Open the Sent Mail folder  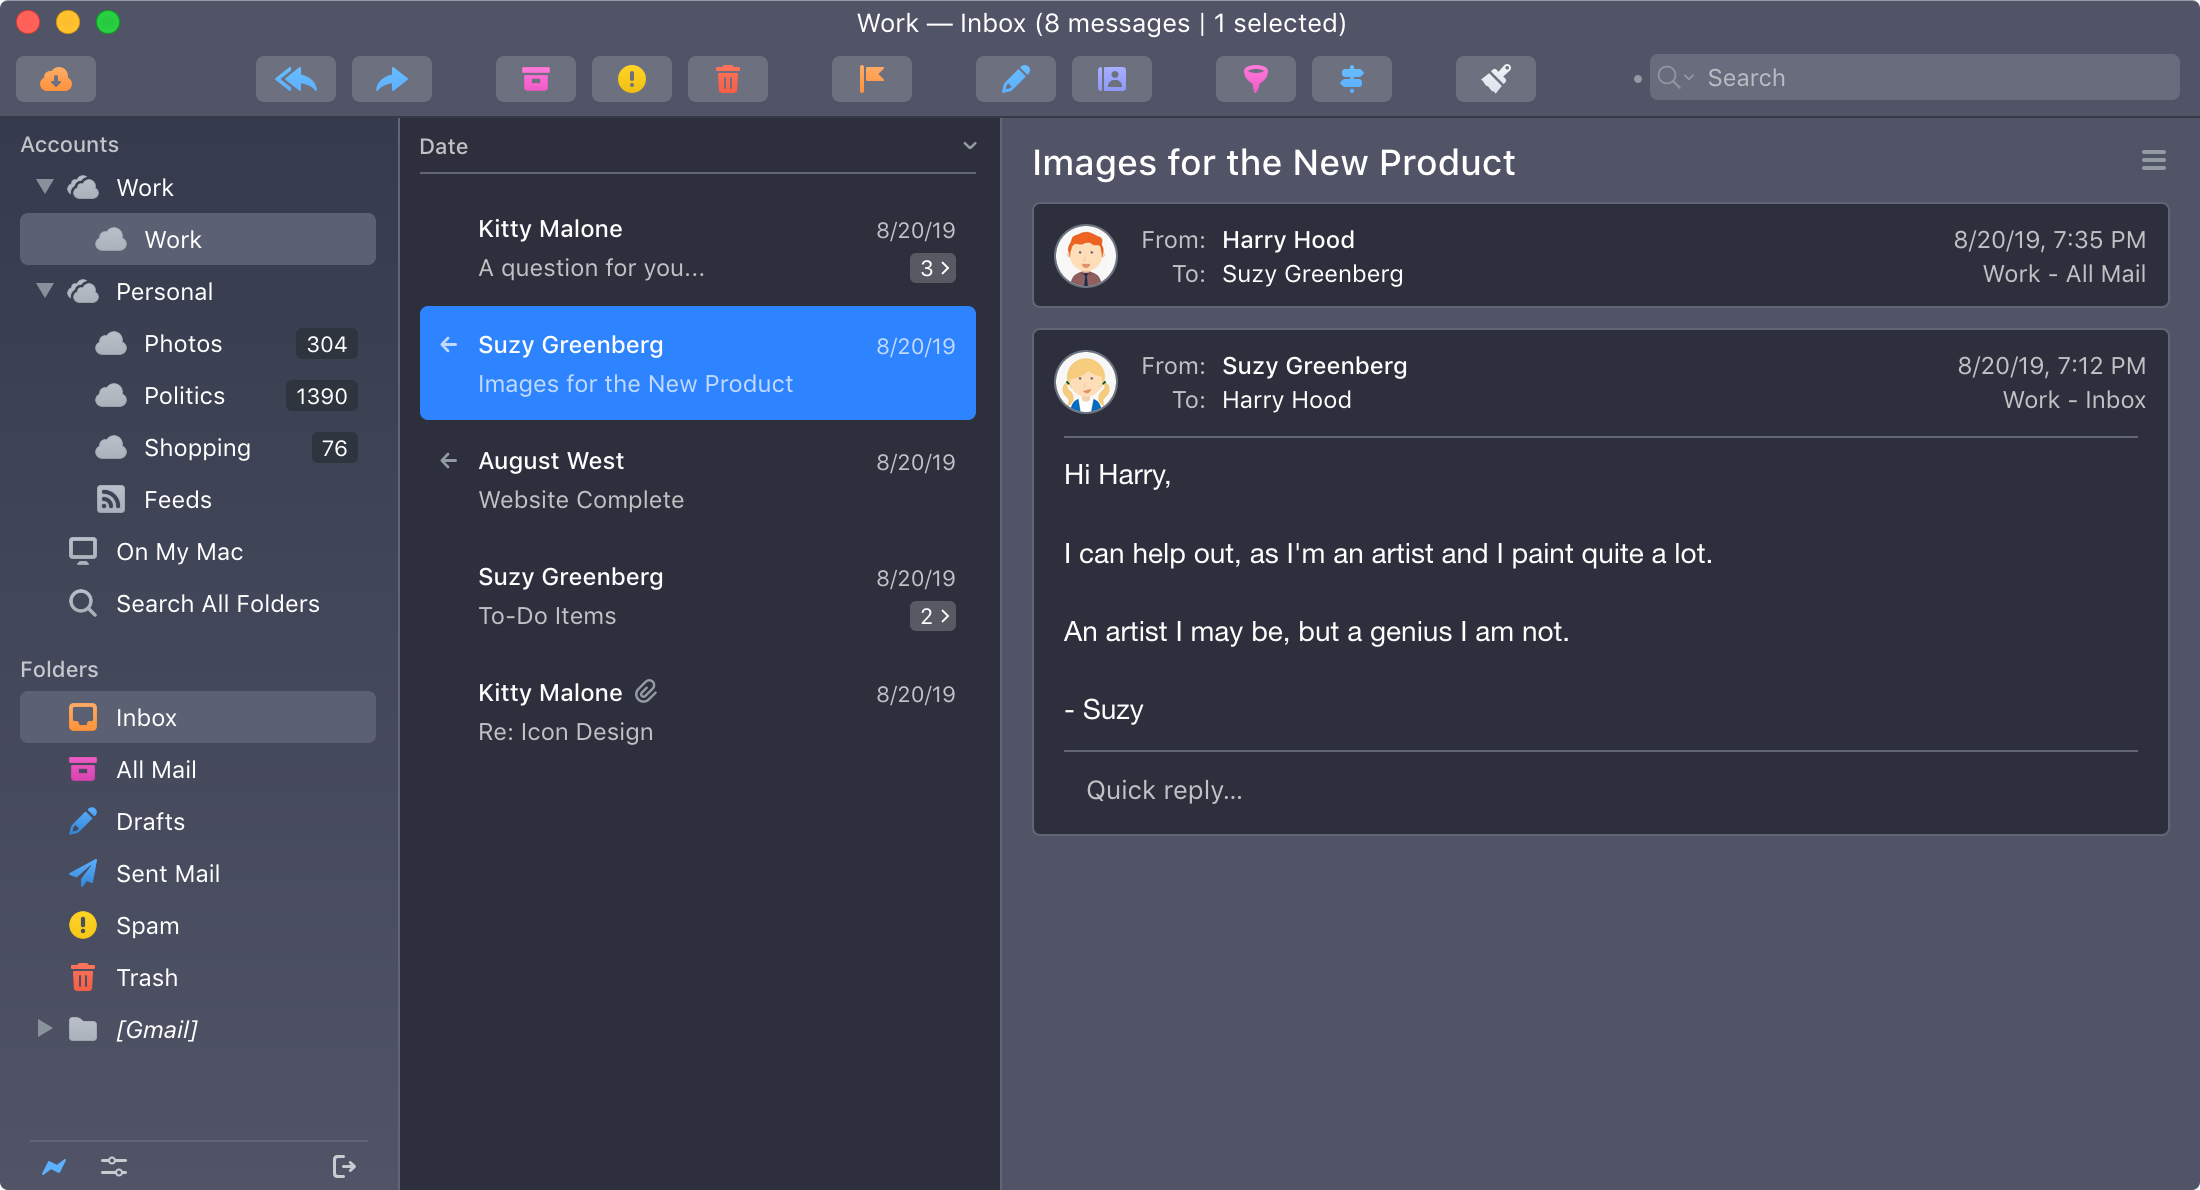point(167,874)
